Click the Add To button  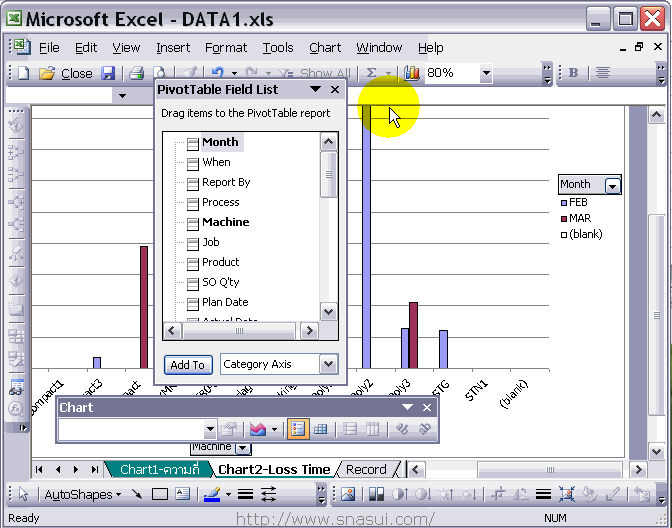[x=187, y=365]
